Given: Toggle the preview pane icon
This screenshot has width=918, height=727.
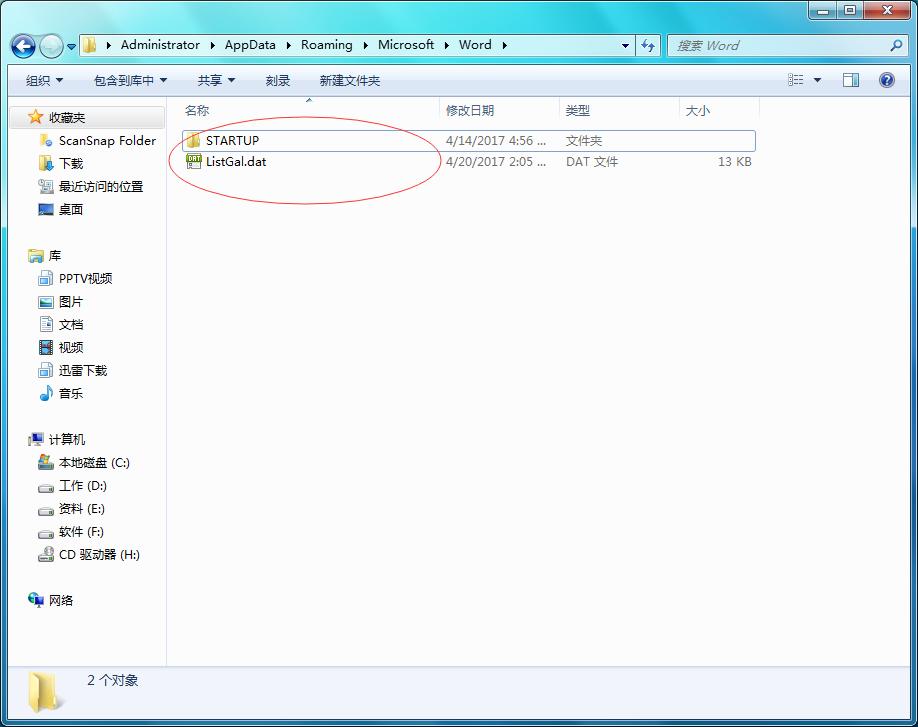Looking at the screenshot, I should (851, 80).
